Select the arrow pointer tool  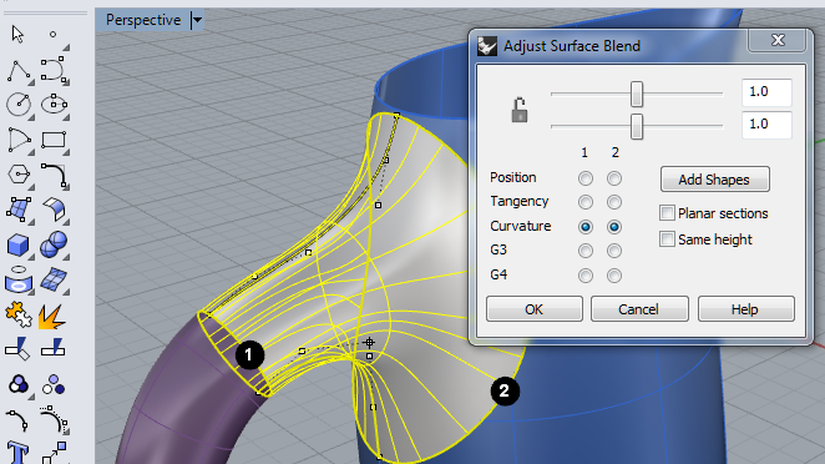(18, 35)
